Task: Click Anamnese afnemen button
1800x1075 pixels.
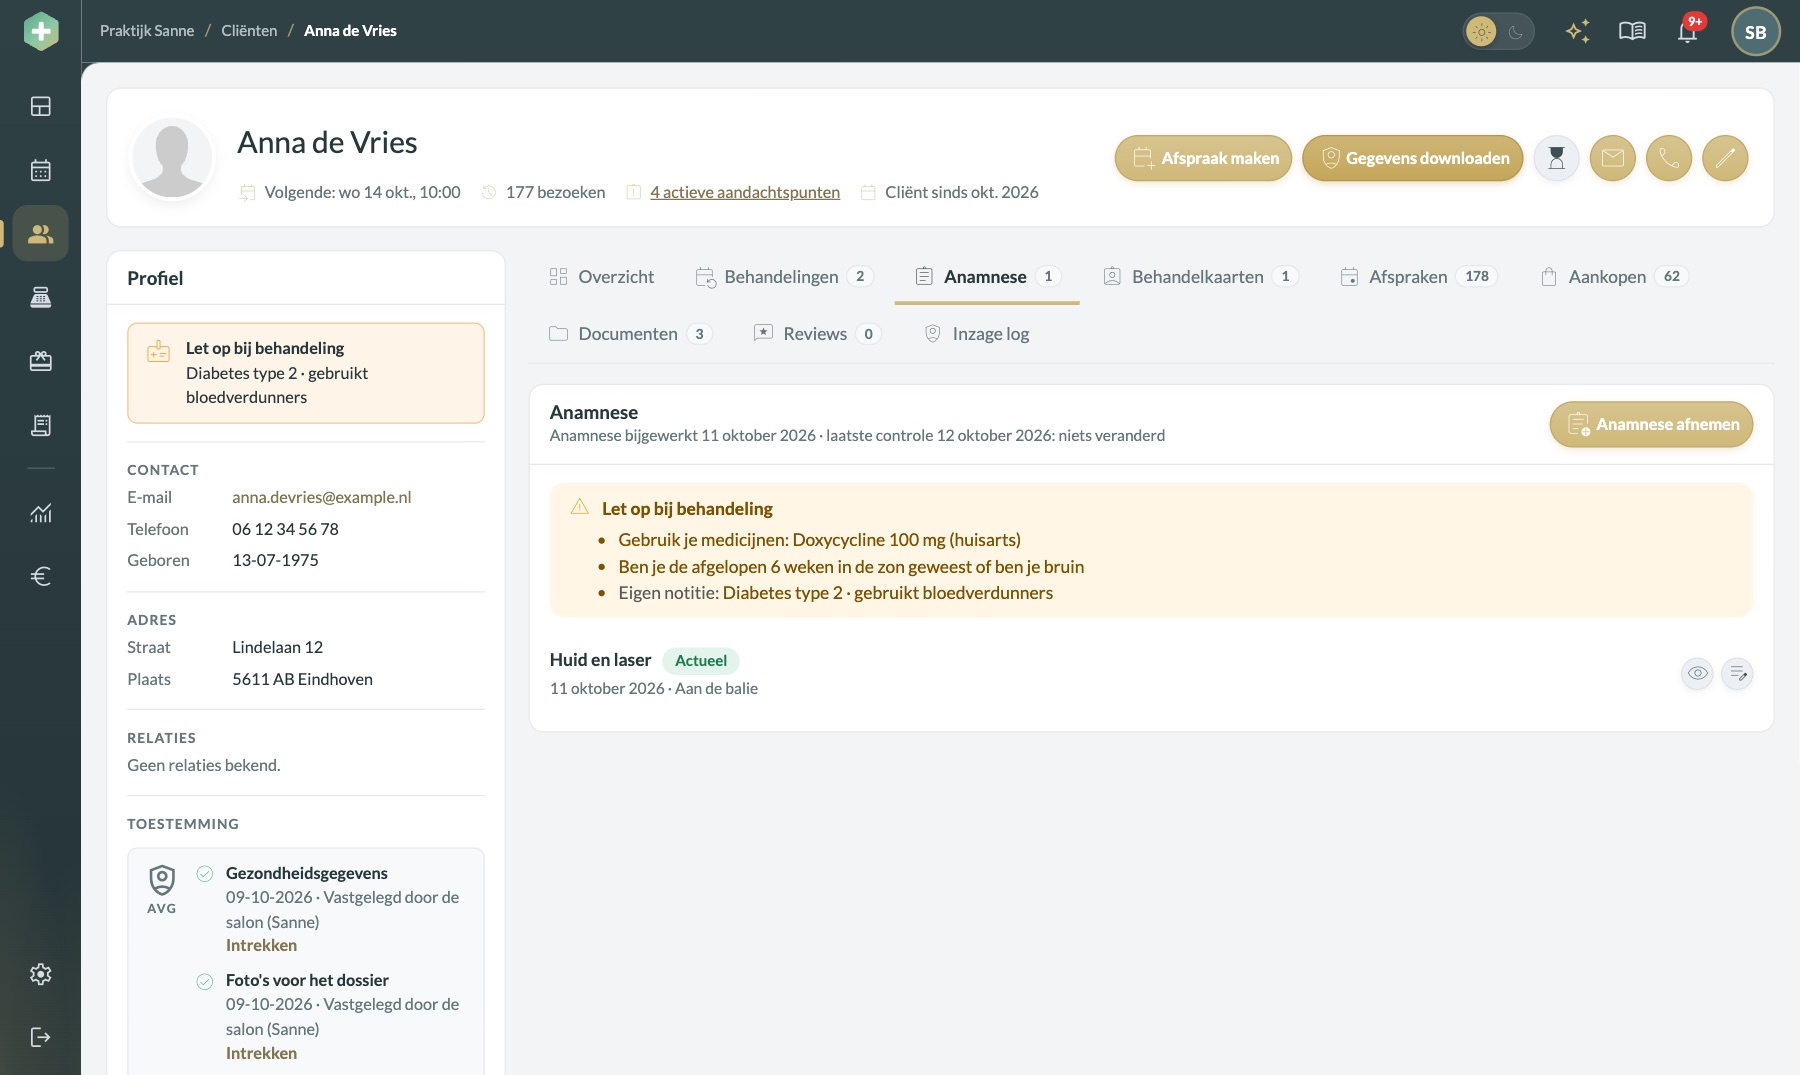Action: 1652,424
